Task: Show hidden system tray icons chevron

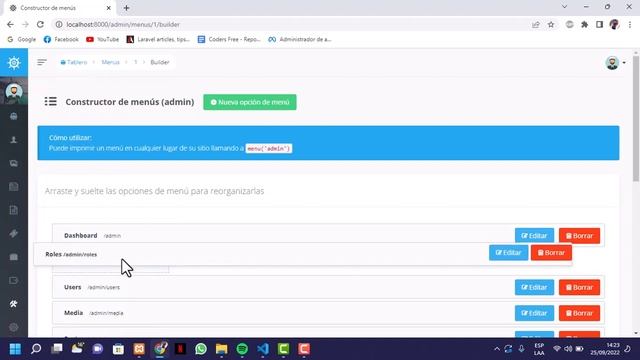Action: 497,349
